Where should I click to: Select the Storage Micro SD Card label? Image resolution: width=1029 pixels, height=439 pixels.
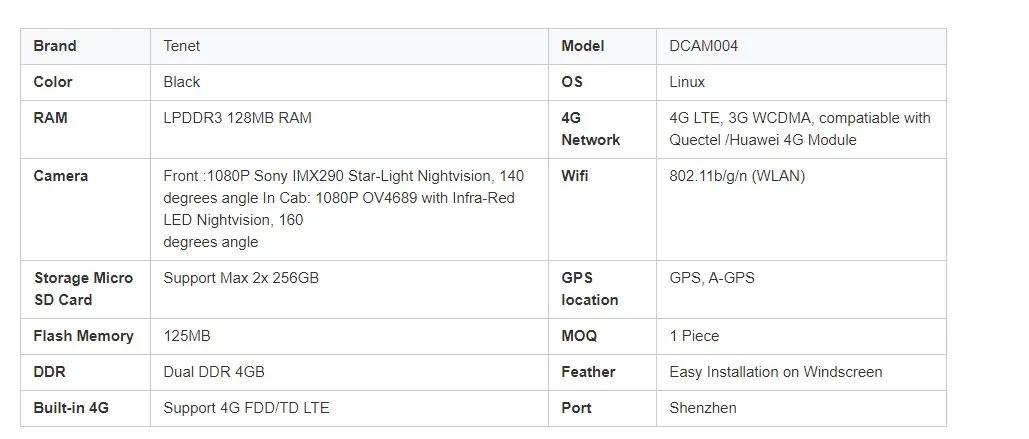click(x=83, y=289)
